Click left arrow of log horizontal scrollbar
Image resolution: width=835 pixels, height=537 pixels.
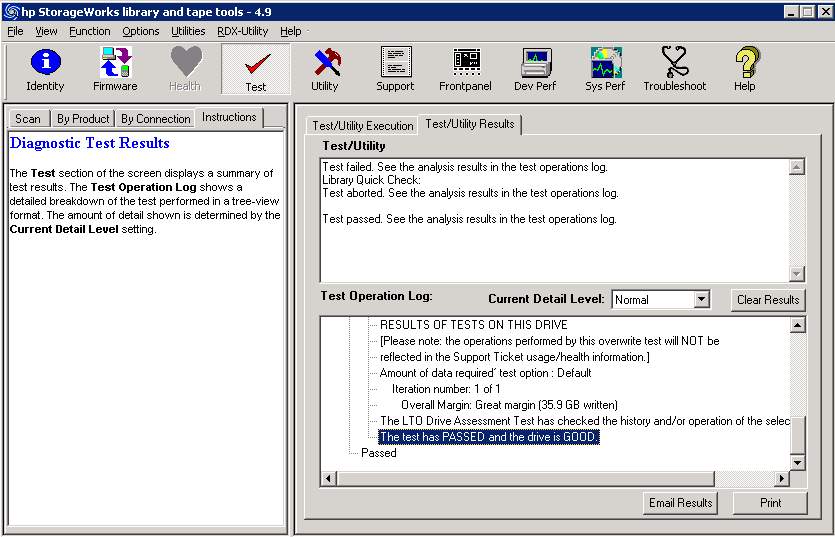click(329, 478)
